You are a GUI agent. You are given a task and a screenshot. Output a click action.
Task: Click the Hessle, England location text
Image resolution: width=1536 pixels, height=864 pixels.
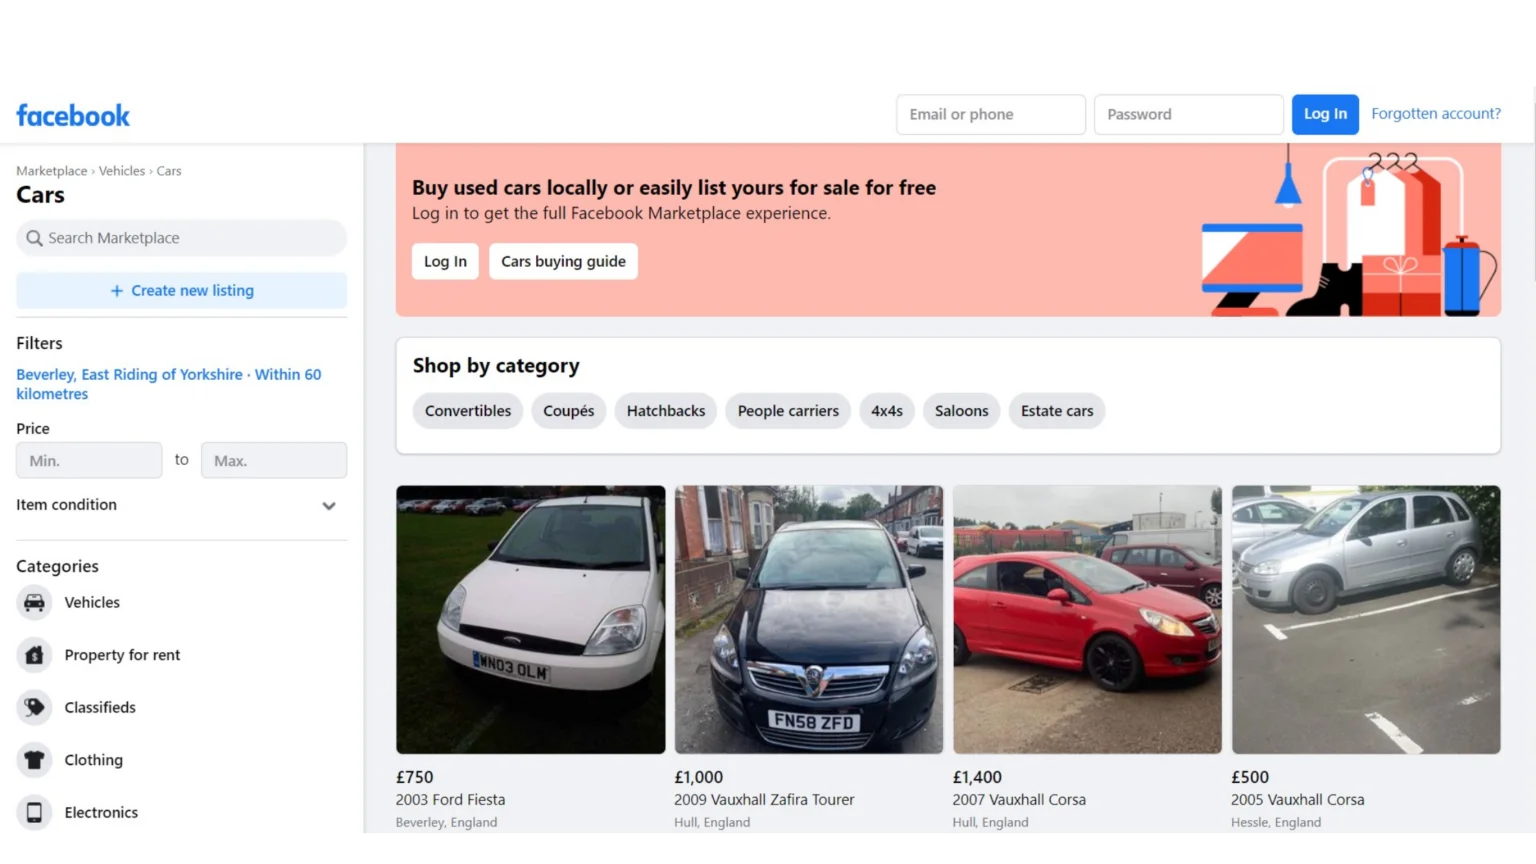pyautogui.click(x=1276, y=822)
